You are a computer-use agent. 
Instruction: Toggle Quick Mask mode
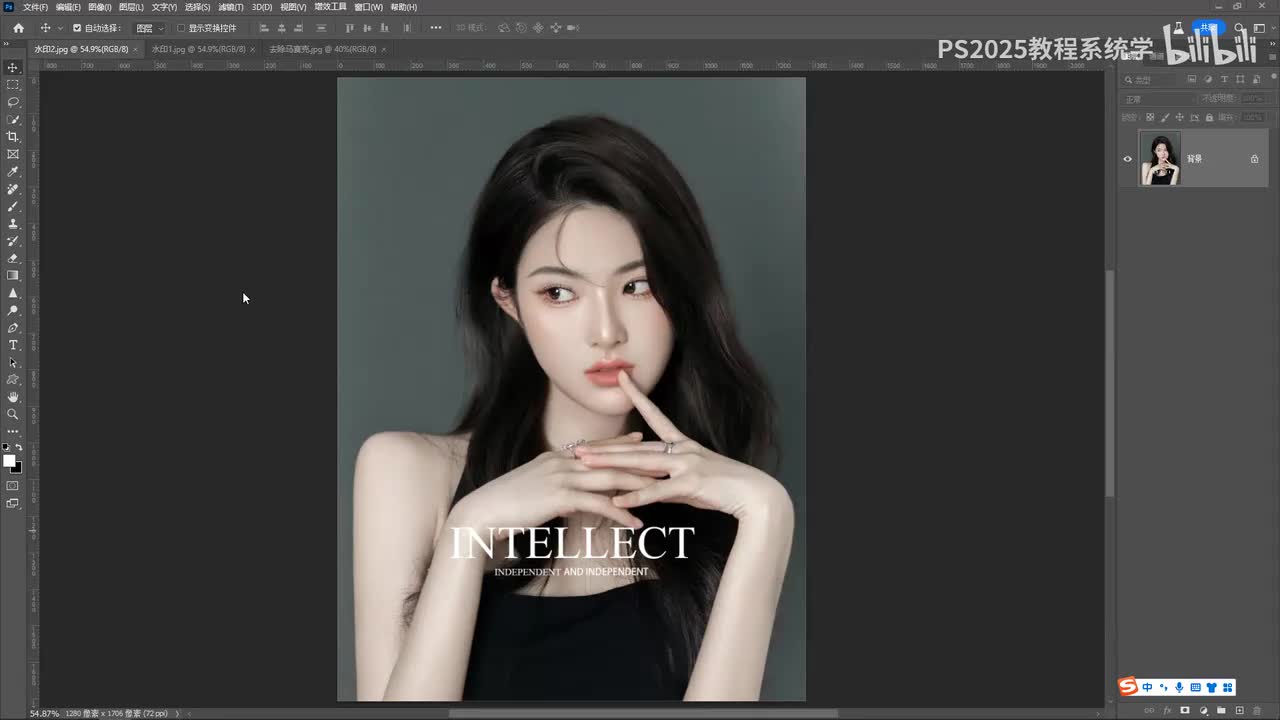pyautogui.click(x=13, y=486)
